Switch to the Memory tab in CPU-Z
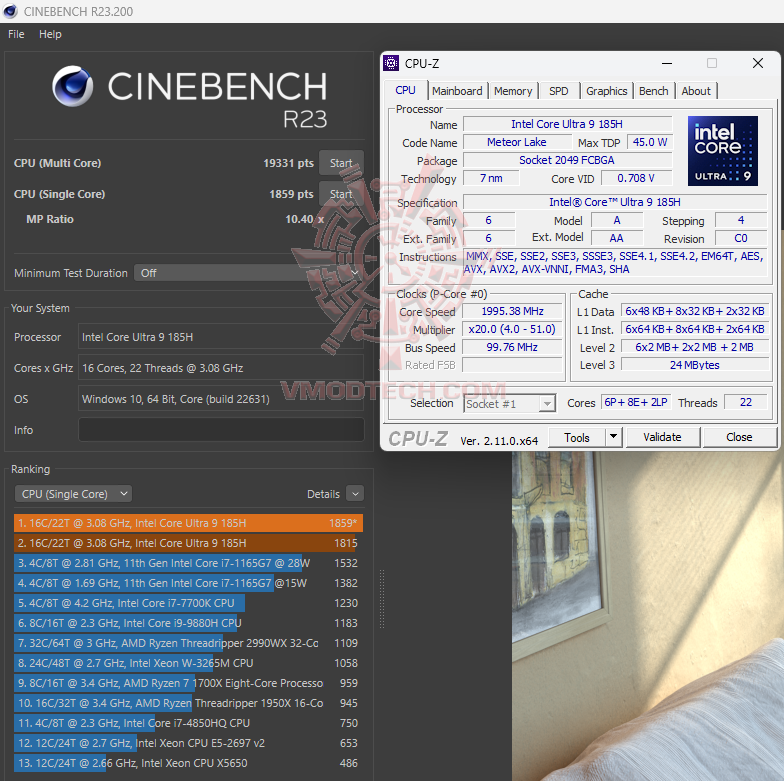The height and width of the screenshot is (781, 784). click(x=513, y=91)
